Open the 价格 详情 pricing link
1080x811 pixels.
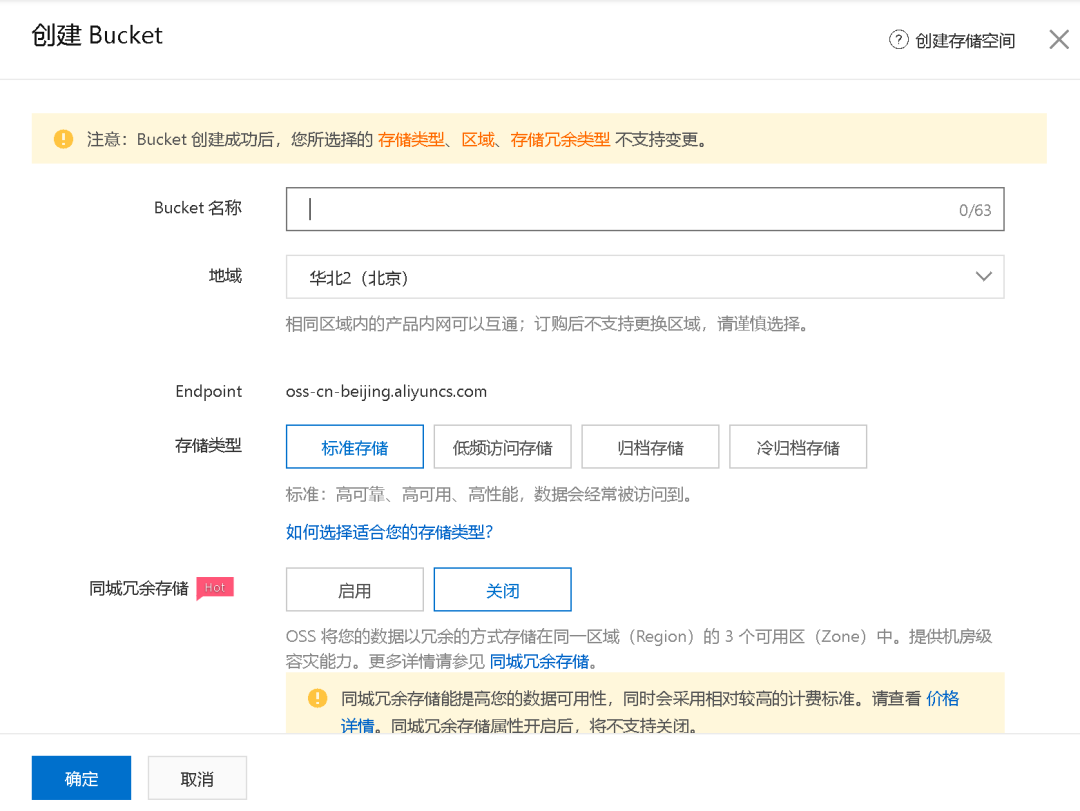coord(942,699)
